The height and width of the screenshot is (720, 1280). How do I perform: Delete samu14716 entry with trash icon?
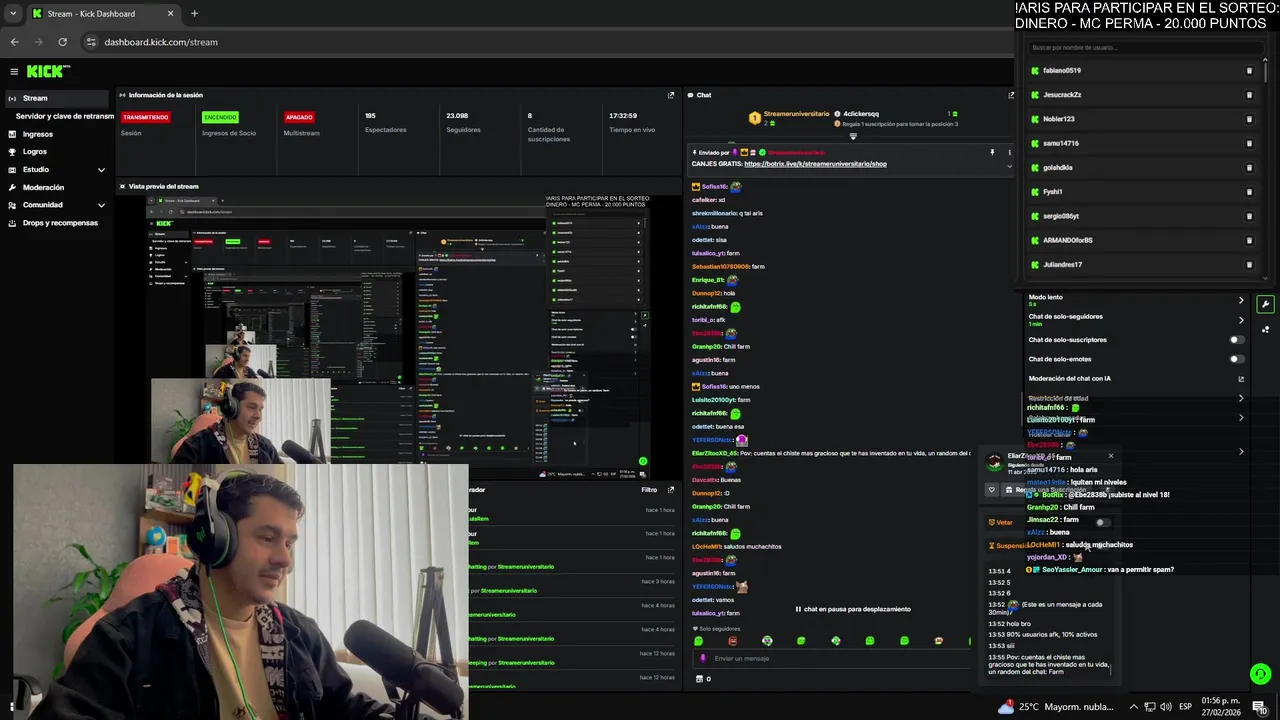pyautogui.click(x=1249, y=143)
